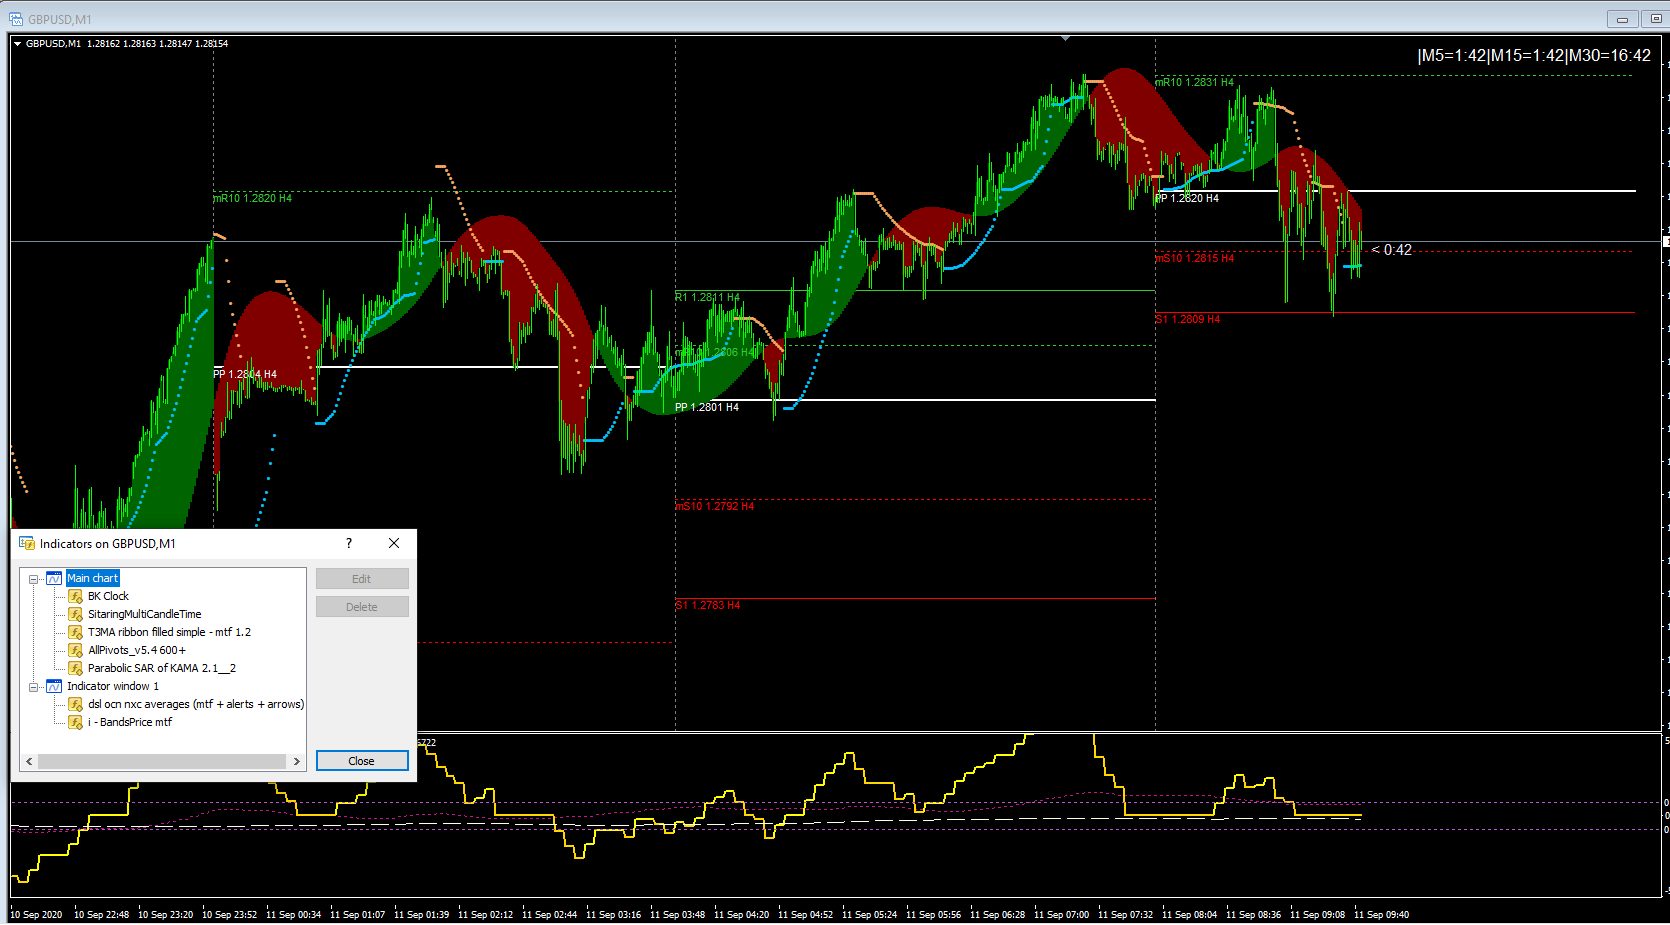1670x925 pixels.
Task: Select the i - BandsPrice mtf entry
Action: (x=130, y=722)
